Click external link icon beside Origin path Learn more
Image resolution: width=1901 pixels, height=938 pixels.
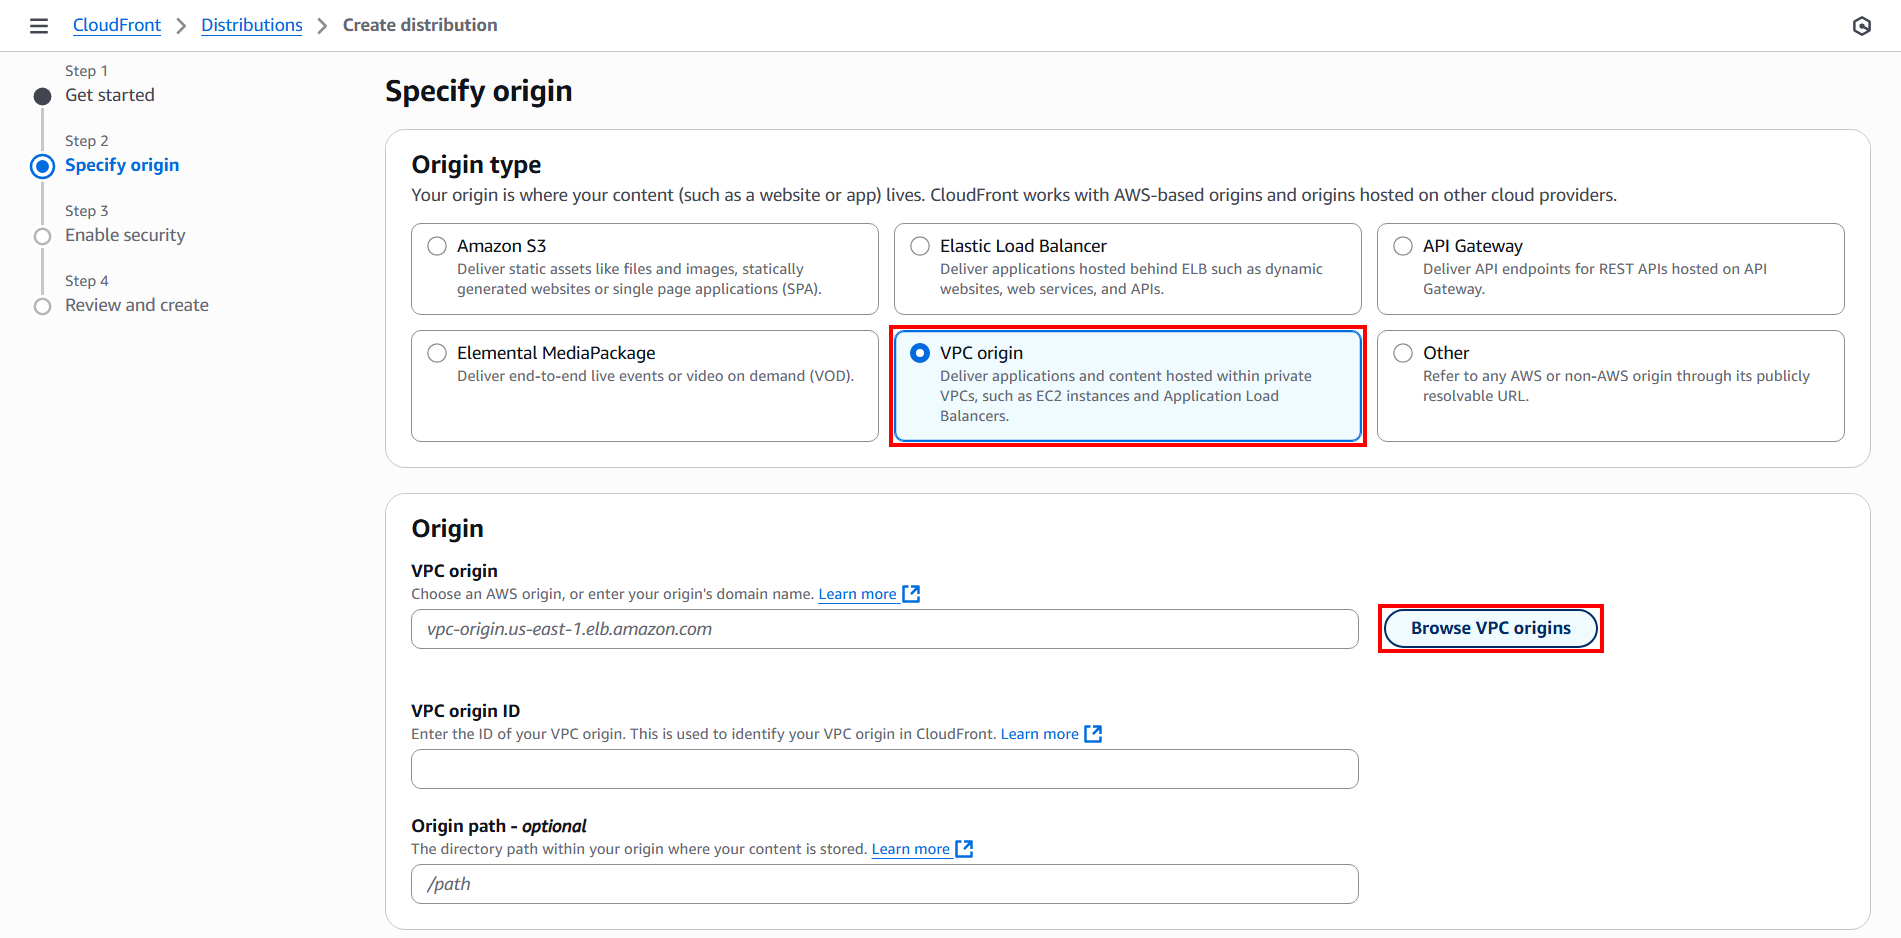[x=964, y=849]
